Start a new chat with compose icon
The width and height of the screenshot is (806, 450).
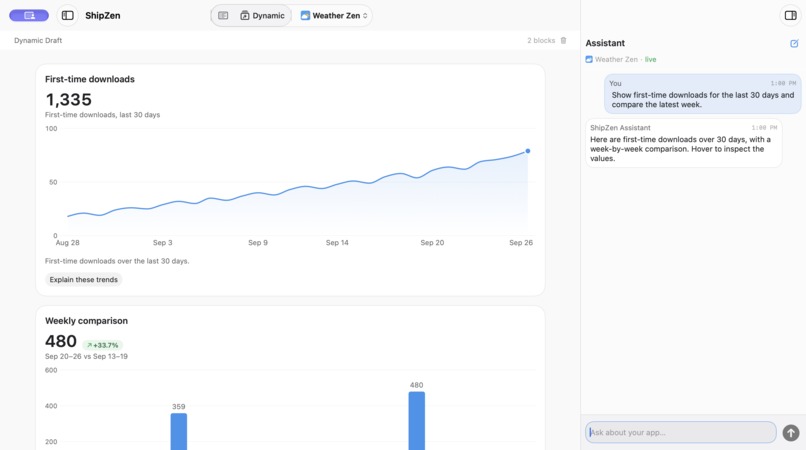point(794,43)
